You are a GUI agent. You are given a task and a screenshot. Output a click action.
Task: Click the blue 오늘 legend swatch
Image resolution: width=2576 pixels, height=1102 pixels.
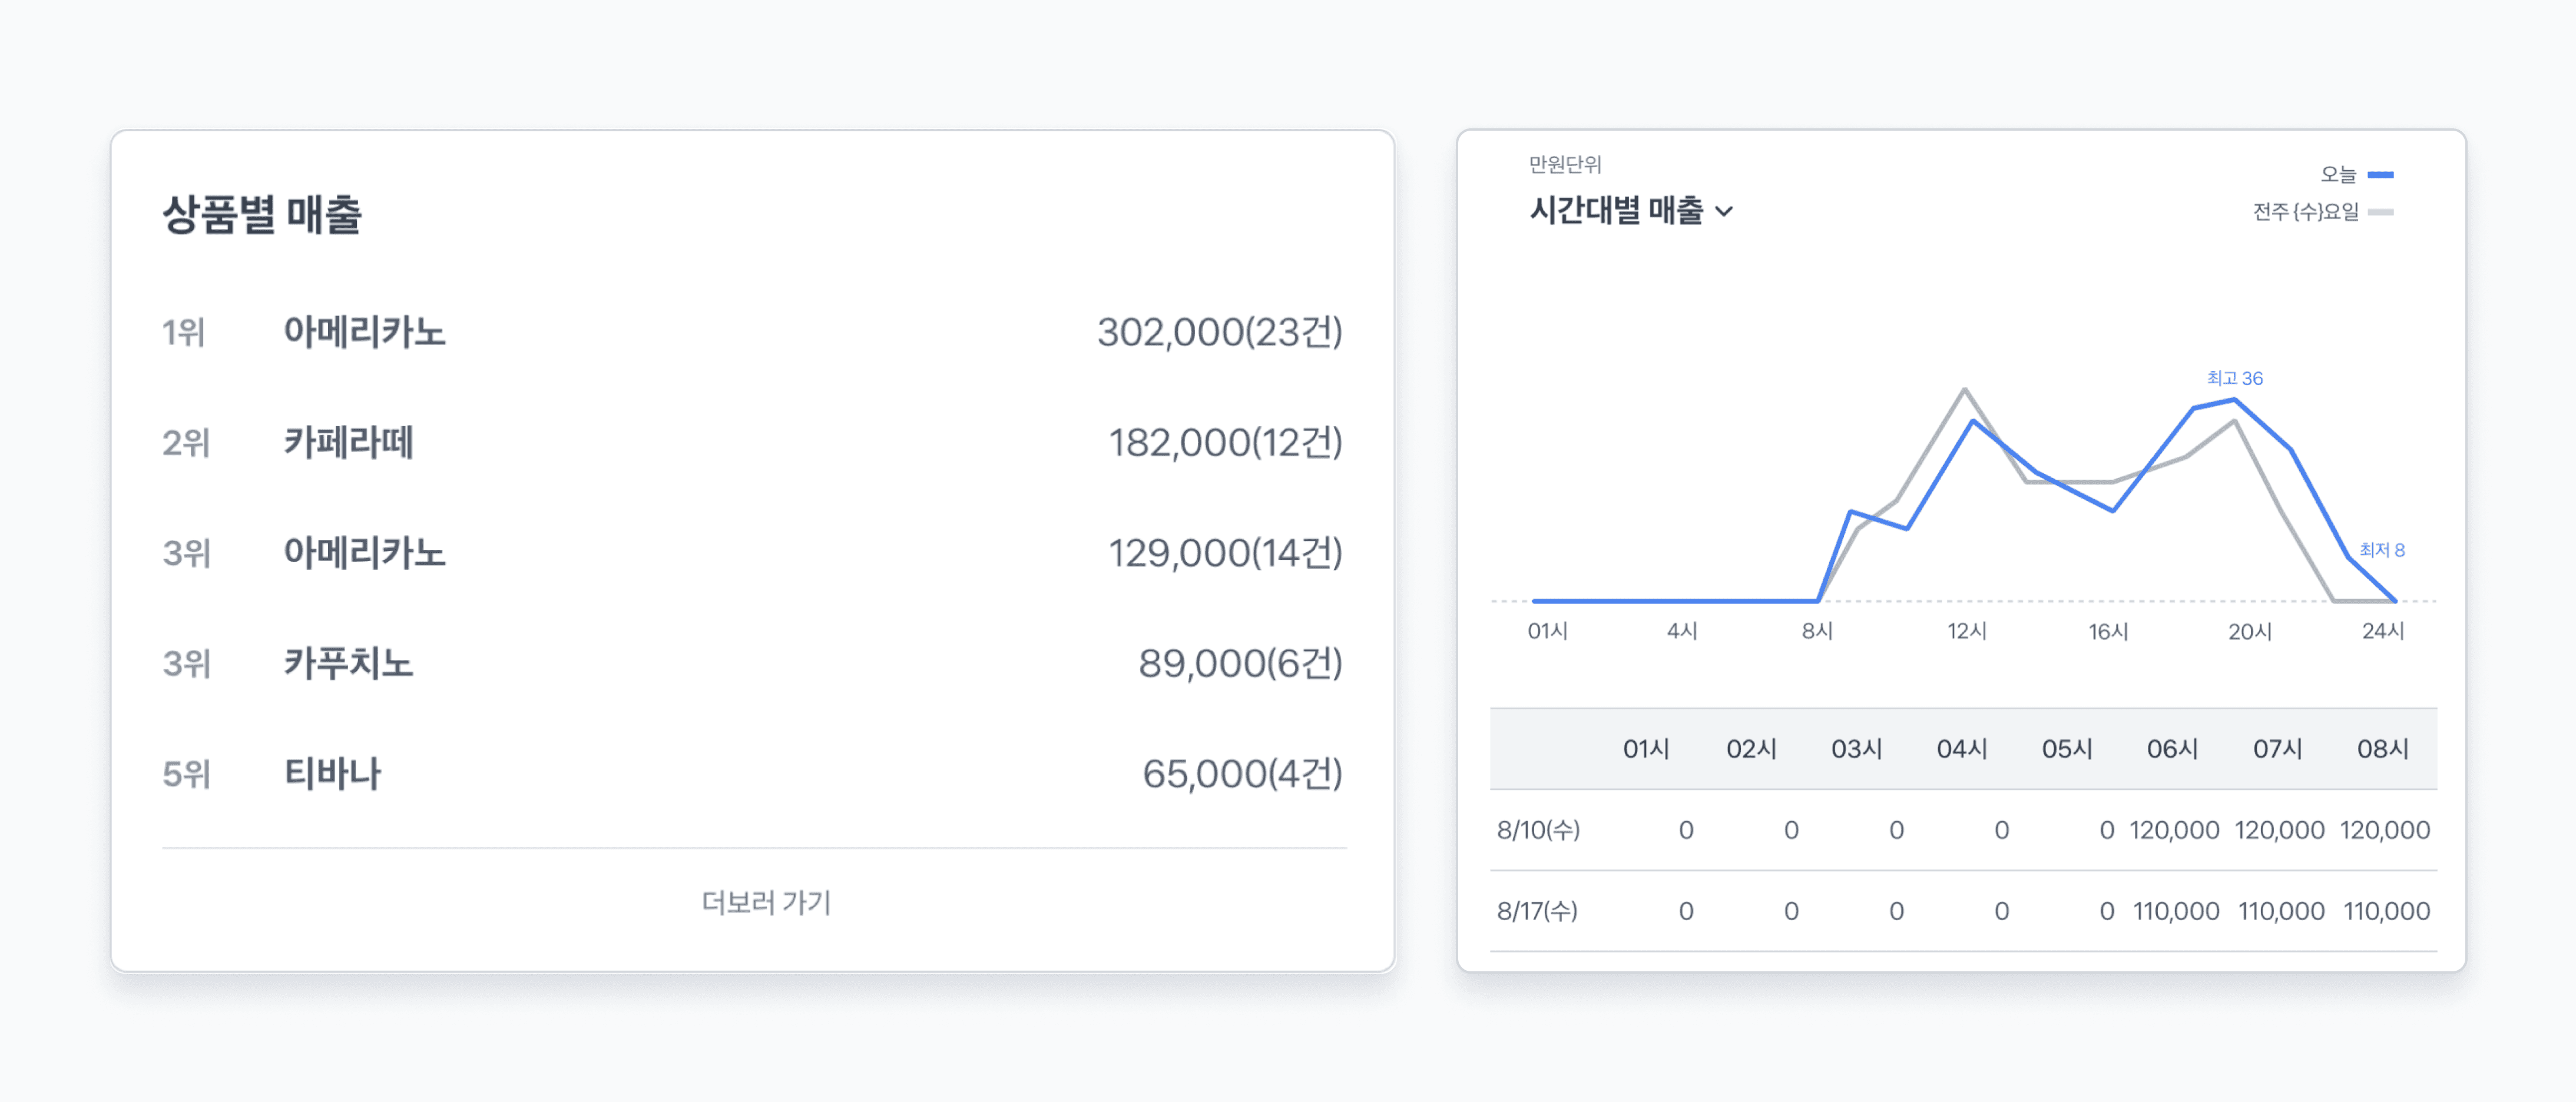coord(2380,175)
